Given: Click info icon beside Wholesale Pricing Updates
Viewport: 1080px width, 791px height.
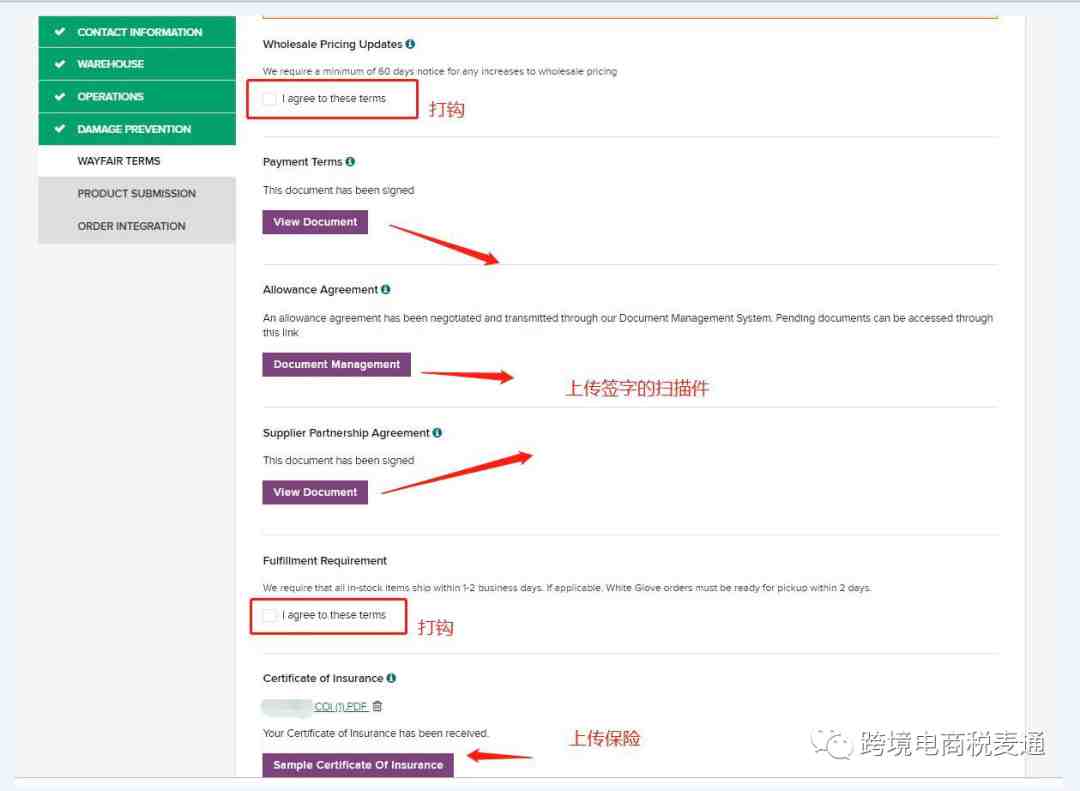Looking at the screenshot, I should tap(411, 44).
